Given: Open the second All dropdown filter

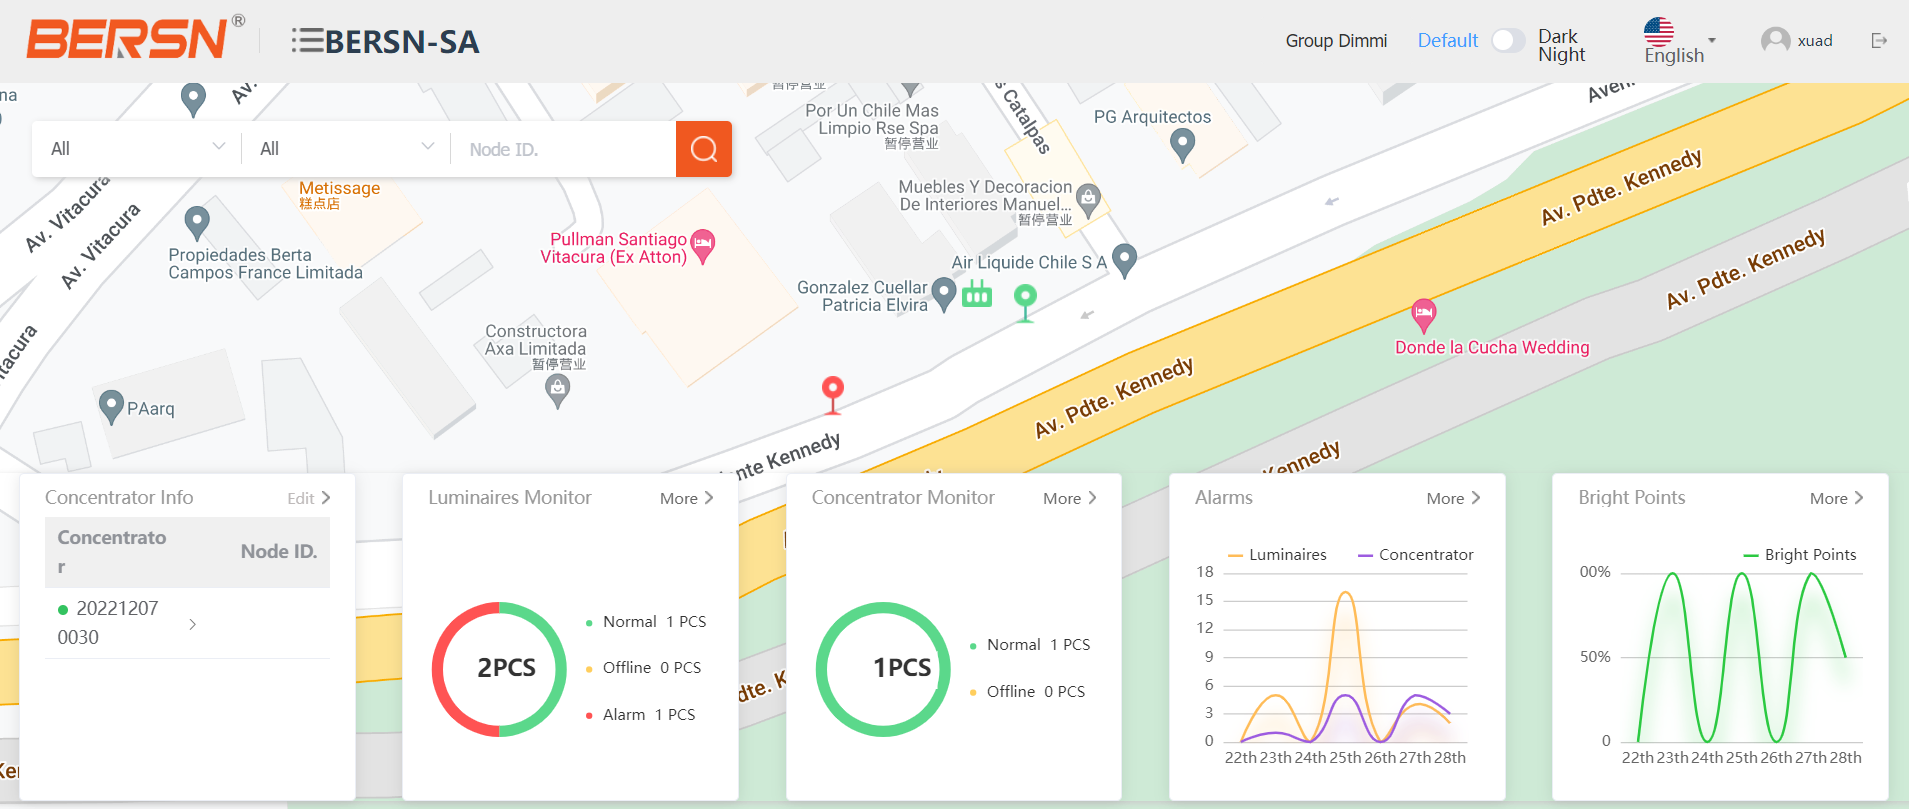Looking at the screenshot, I should pyautogui.click(x=346, y=149).
